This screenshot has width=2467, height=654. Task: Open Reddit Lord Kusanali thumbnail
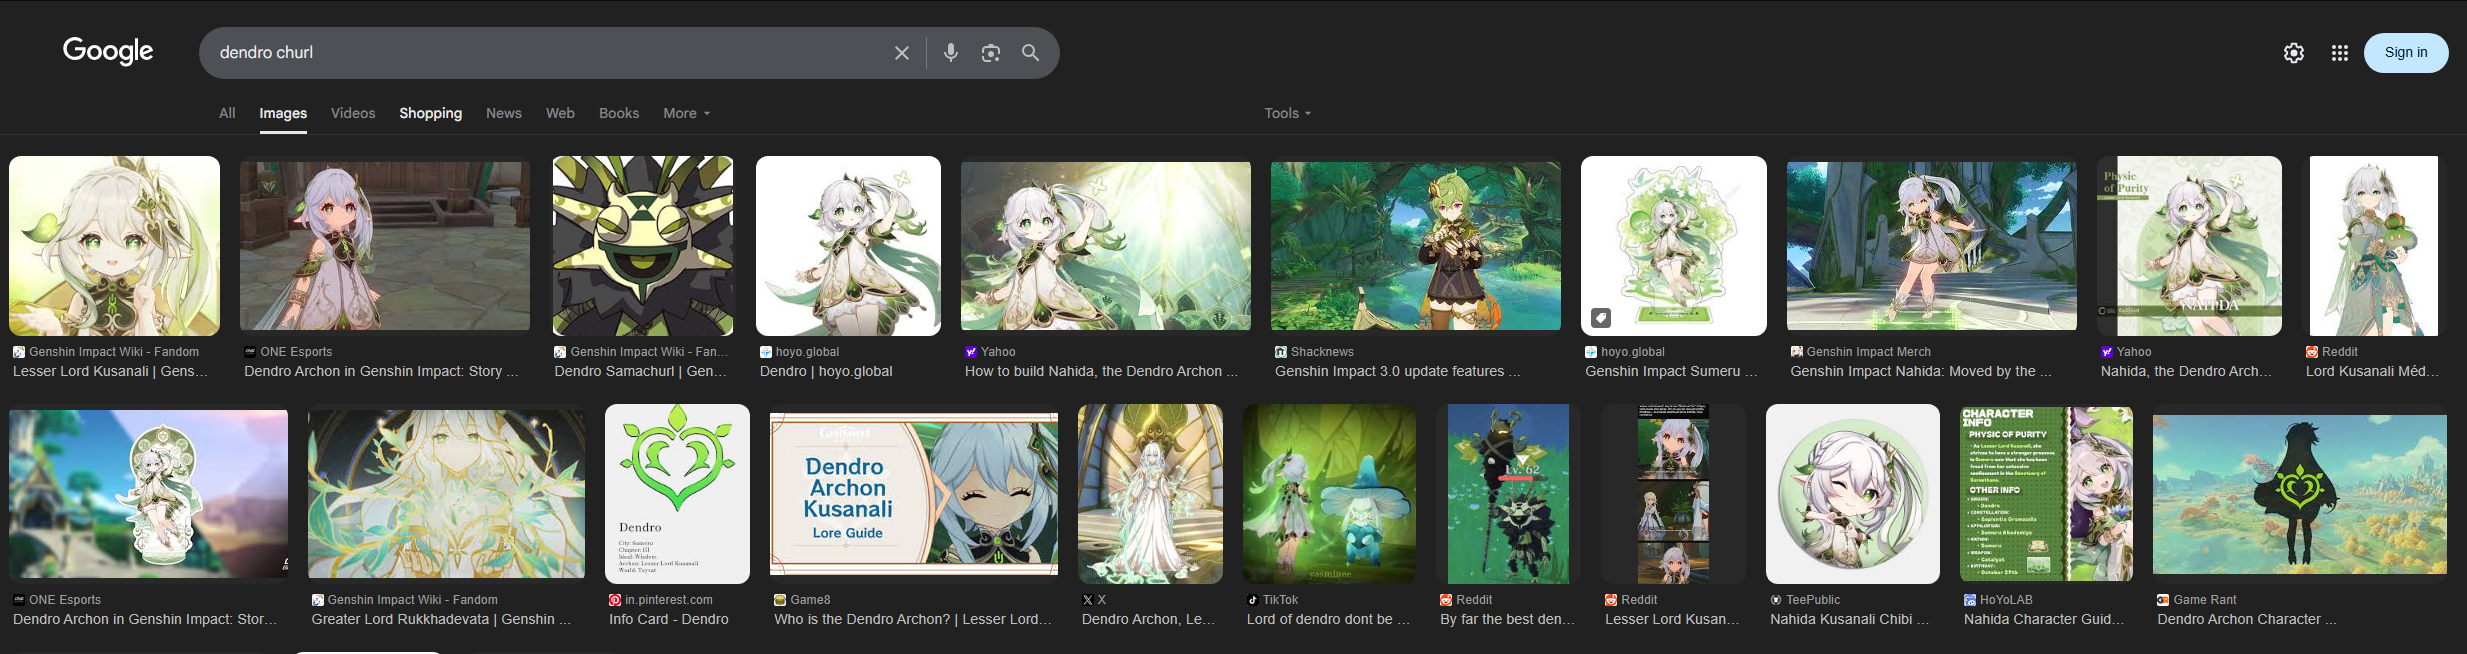(x=2374, y=246)
